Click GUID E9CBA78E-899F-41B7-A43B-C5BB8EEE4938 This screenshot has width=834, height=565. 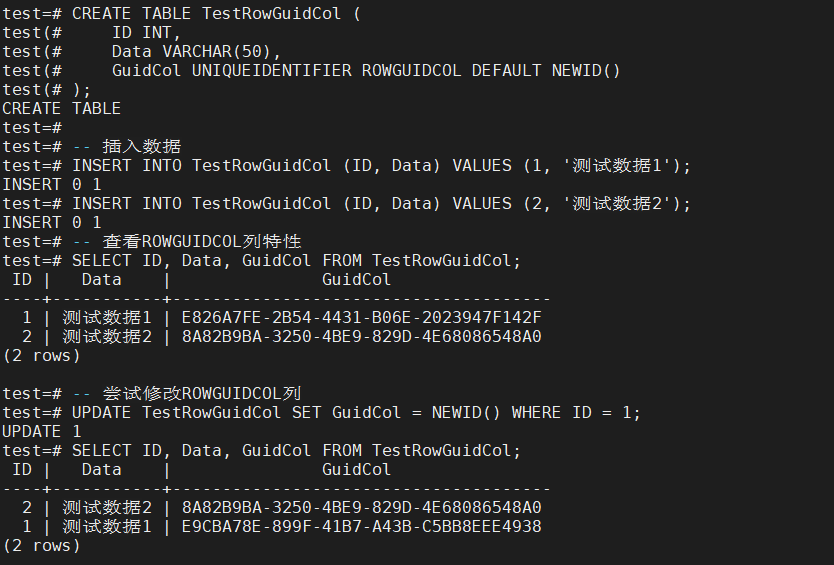click(x=361, y=526)
